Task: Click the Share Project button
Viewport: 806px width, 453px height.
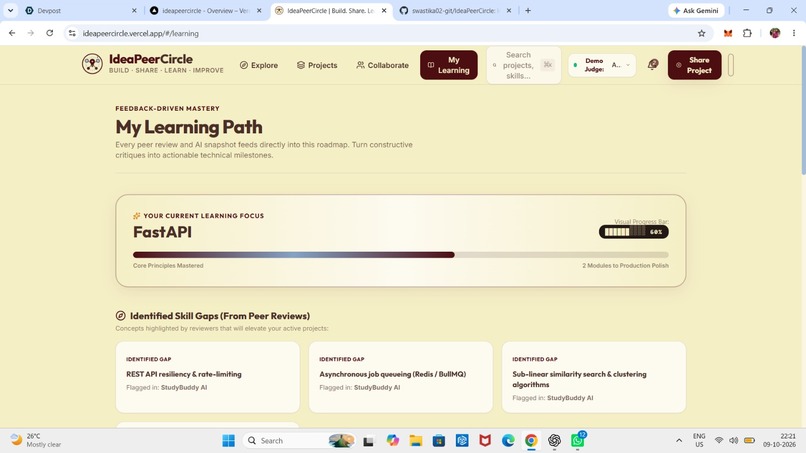Action: pos(694,65)
